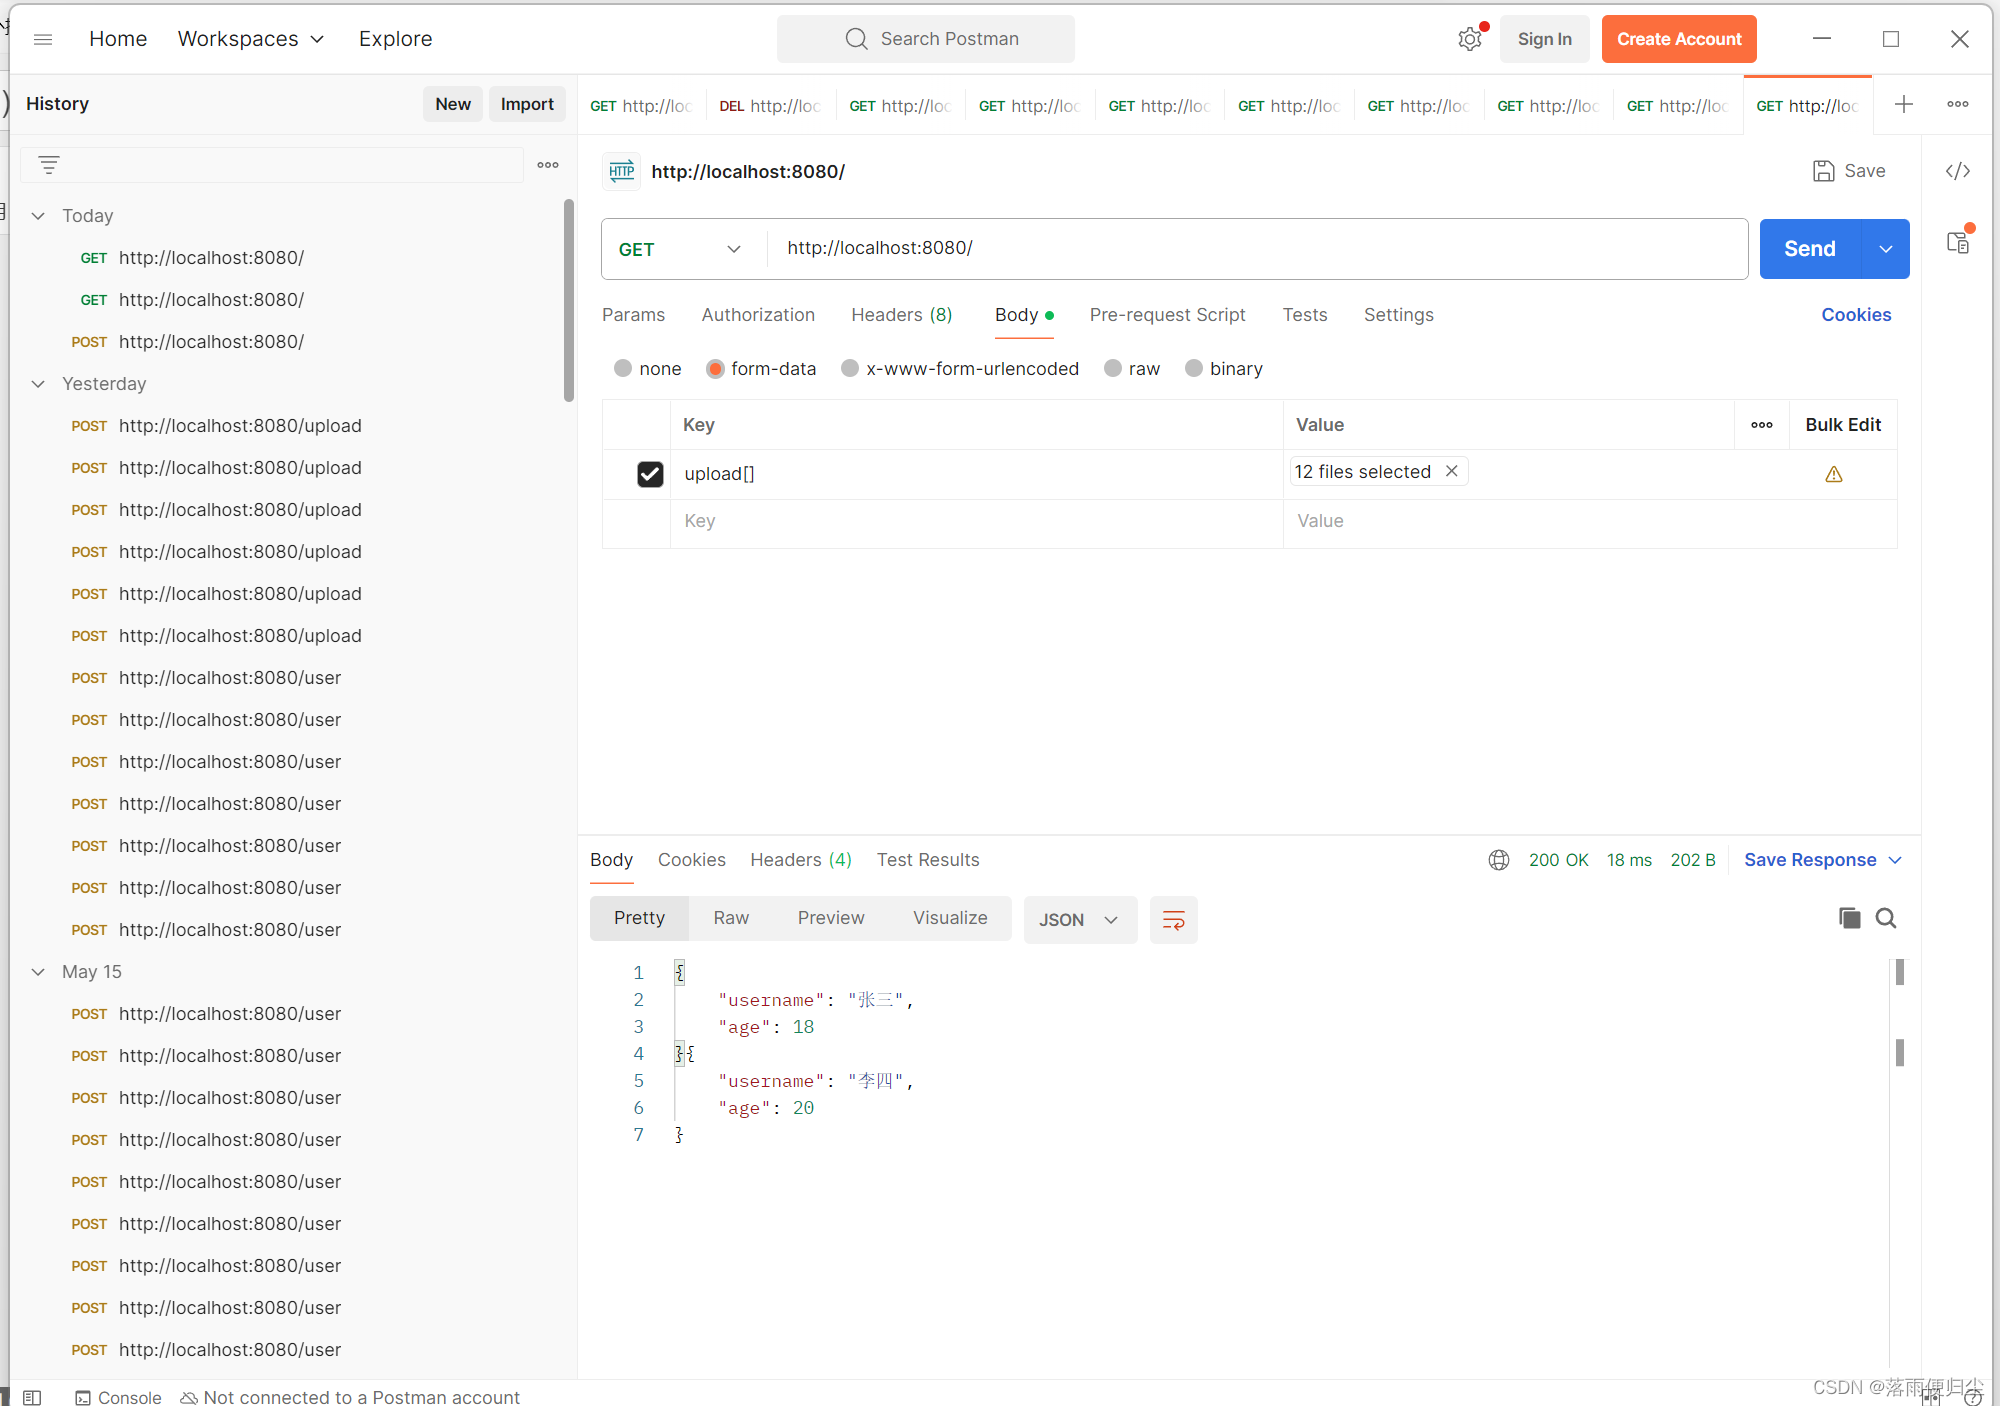Click the warning triangle on upload[] row
2000x1406 pixels.
coord(1834,474)
